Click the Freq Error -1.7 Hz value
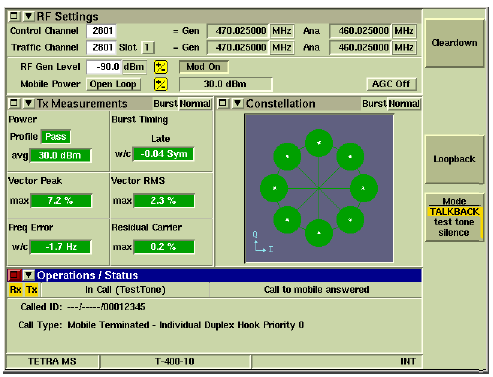The height and width of the screenshot is (377, 493). (x=60, y=247)
